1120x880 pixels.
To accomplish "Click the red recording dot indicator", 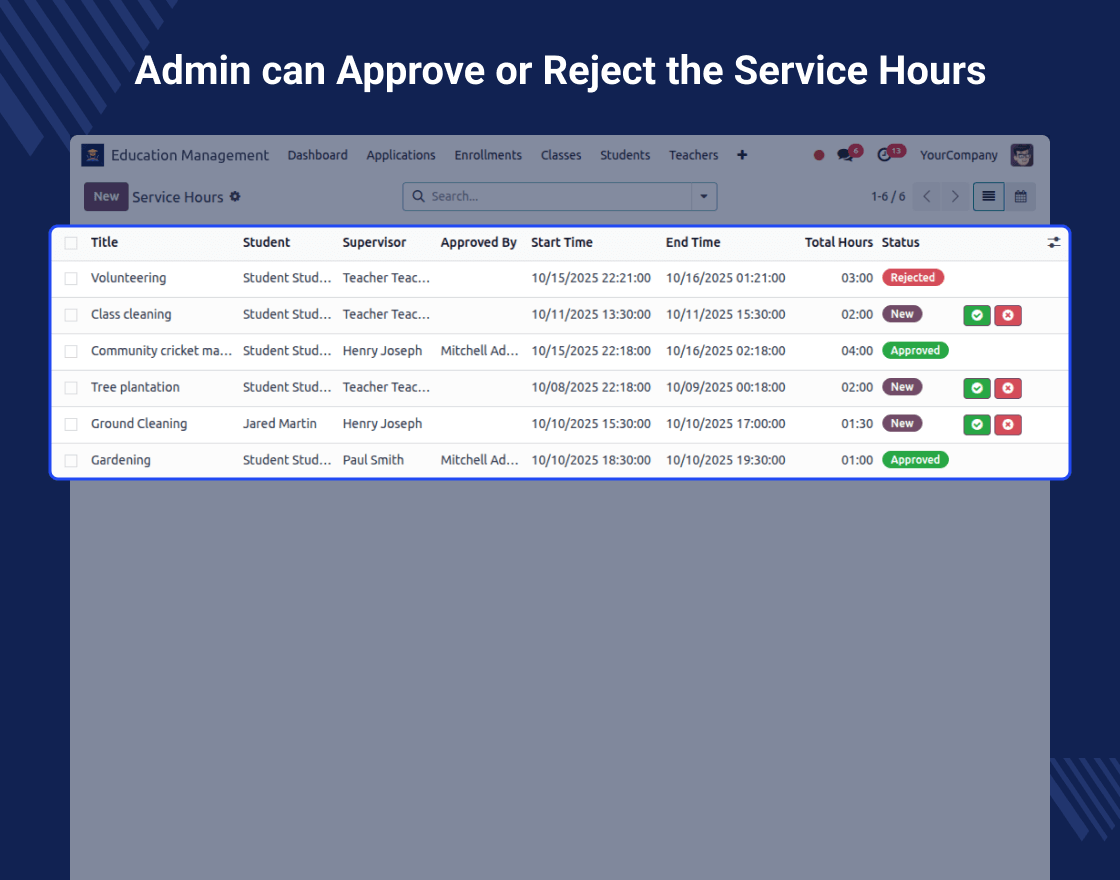I will (x=819, y=155).
